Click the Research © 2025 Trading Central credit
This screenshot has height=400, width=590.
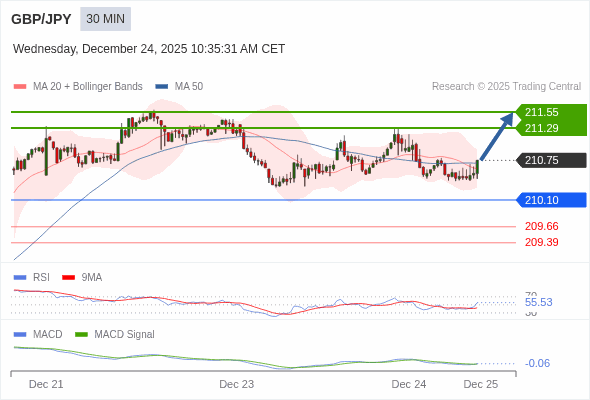506,87
